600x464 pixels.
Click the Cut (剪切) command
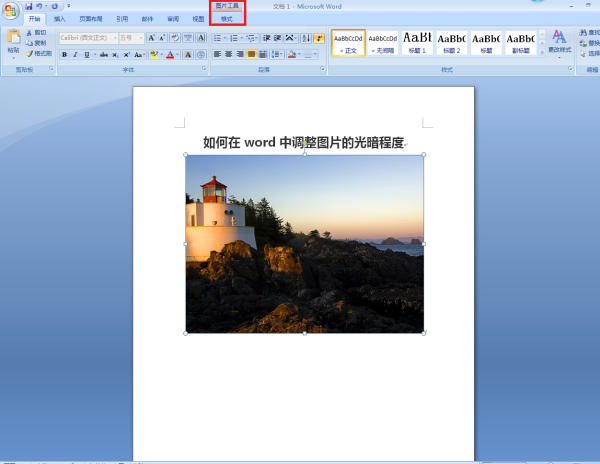pyautogui.click(x=36, y=33)
